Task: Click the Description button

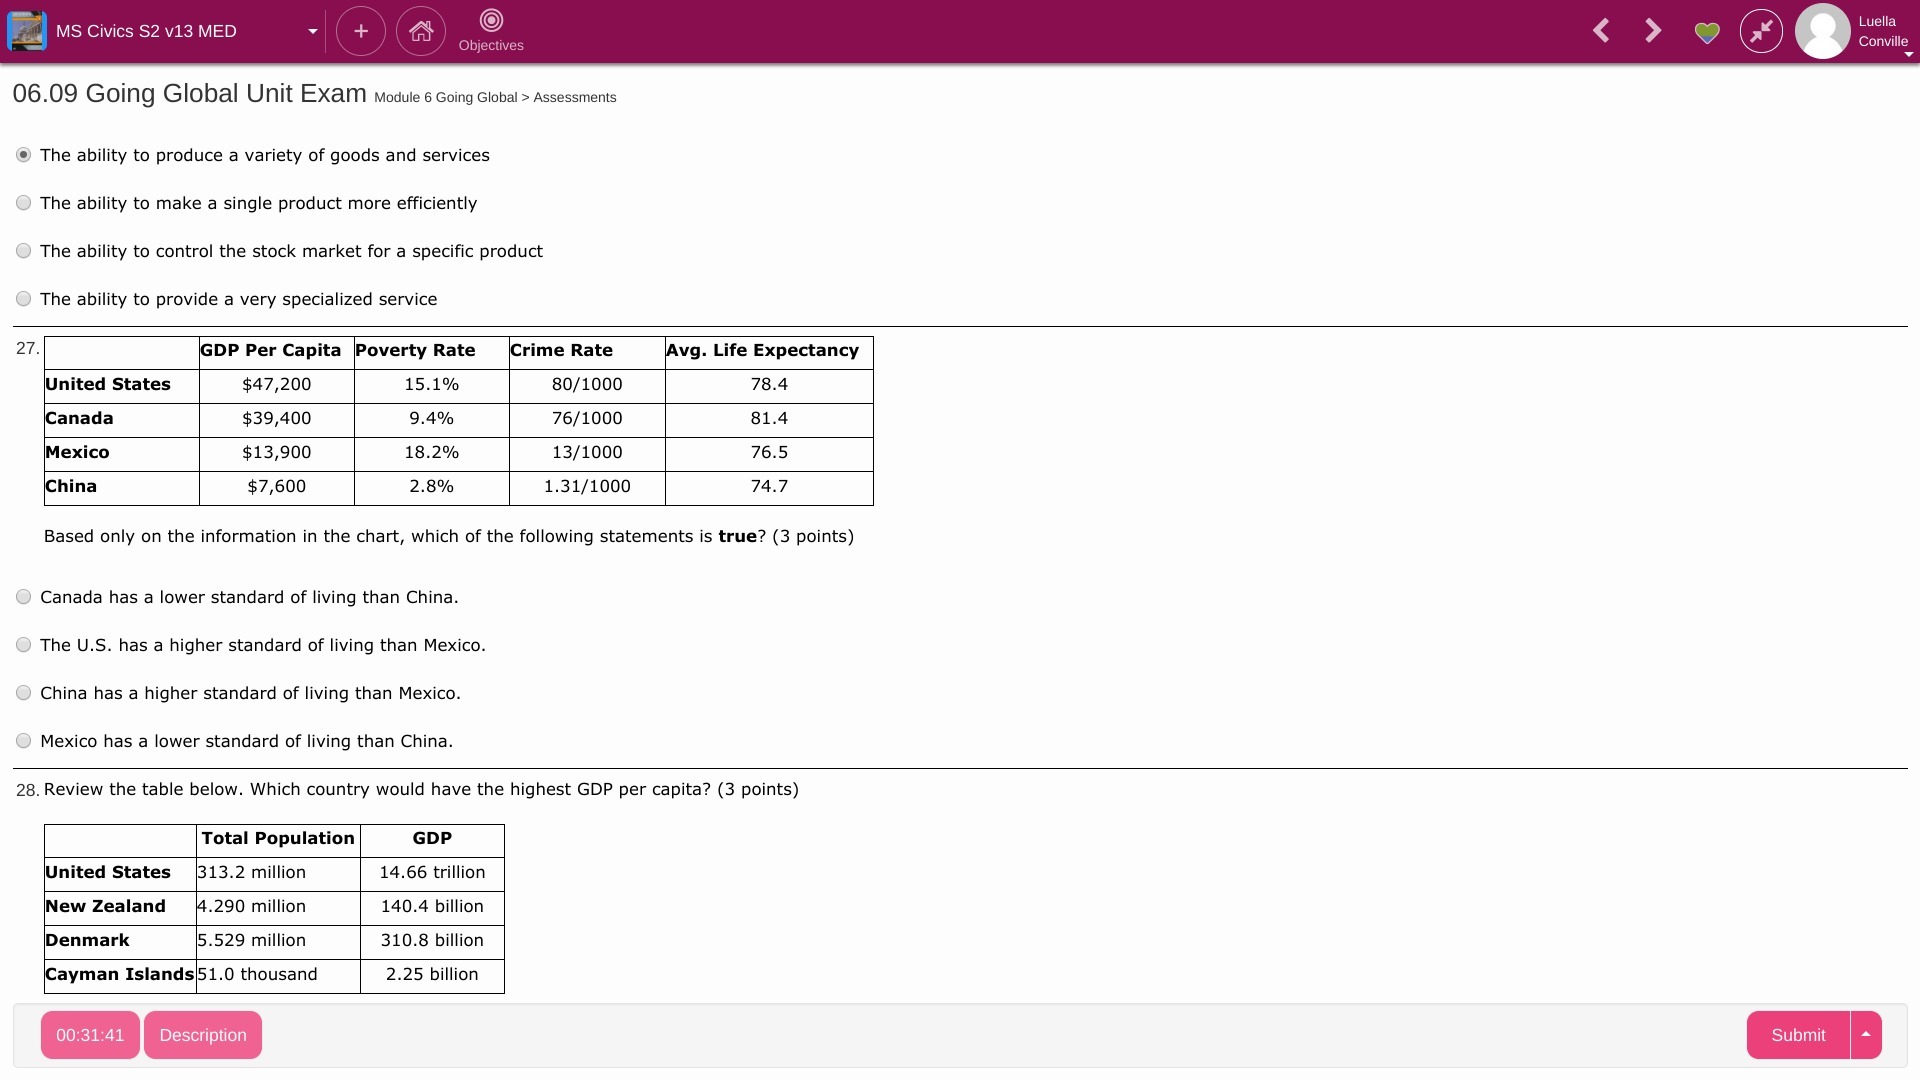Action: (203, 1035)
